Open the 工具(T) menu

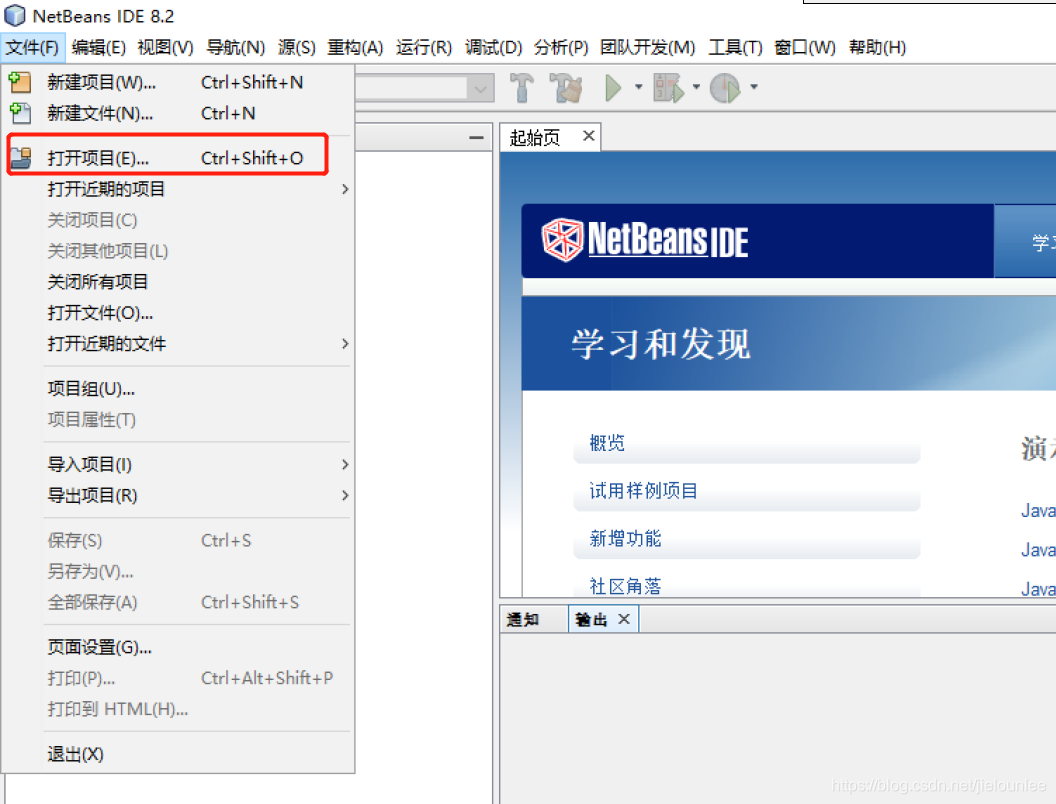click(x=735, y=47)
